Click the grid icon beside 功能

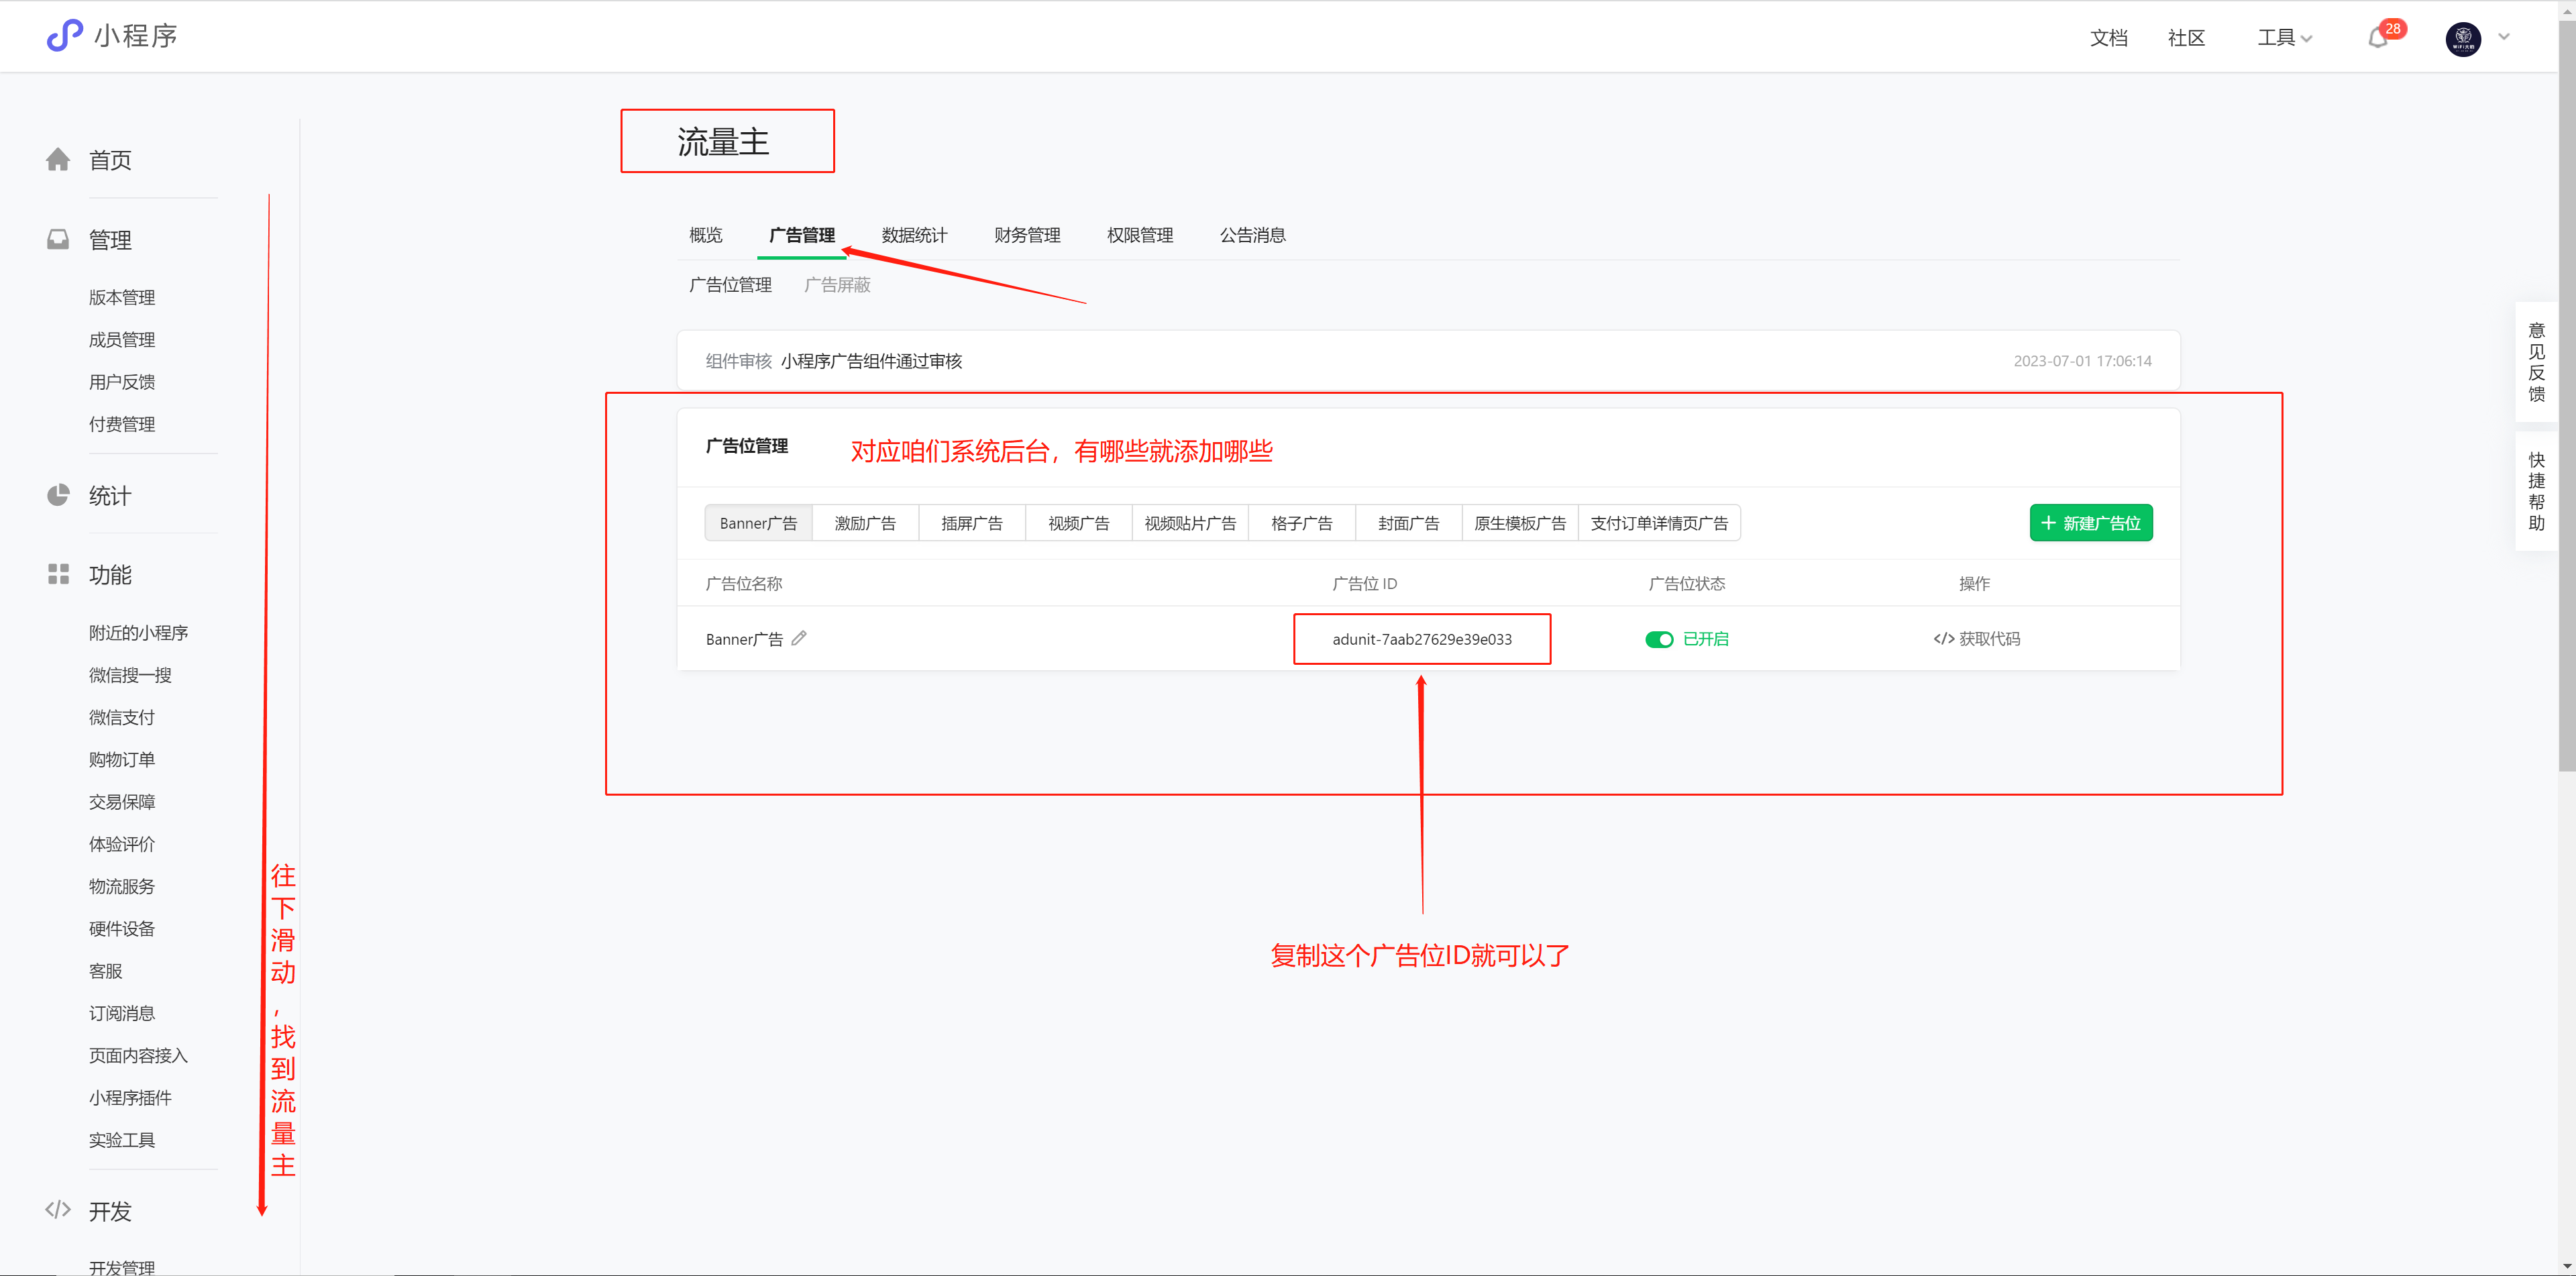click(58, 574)
